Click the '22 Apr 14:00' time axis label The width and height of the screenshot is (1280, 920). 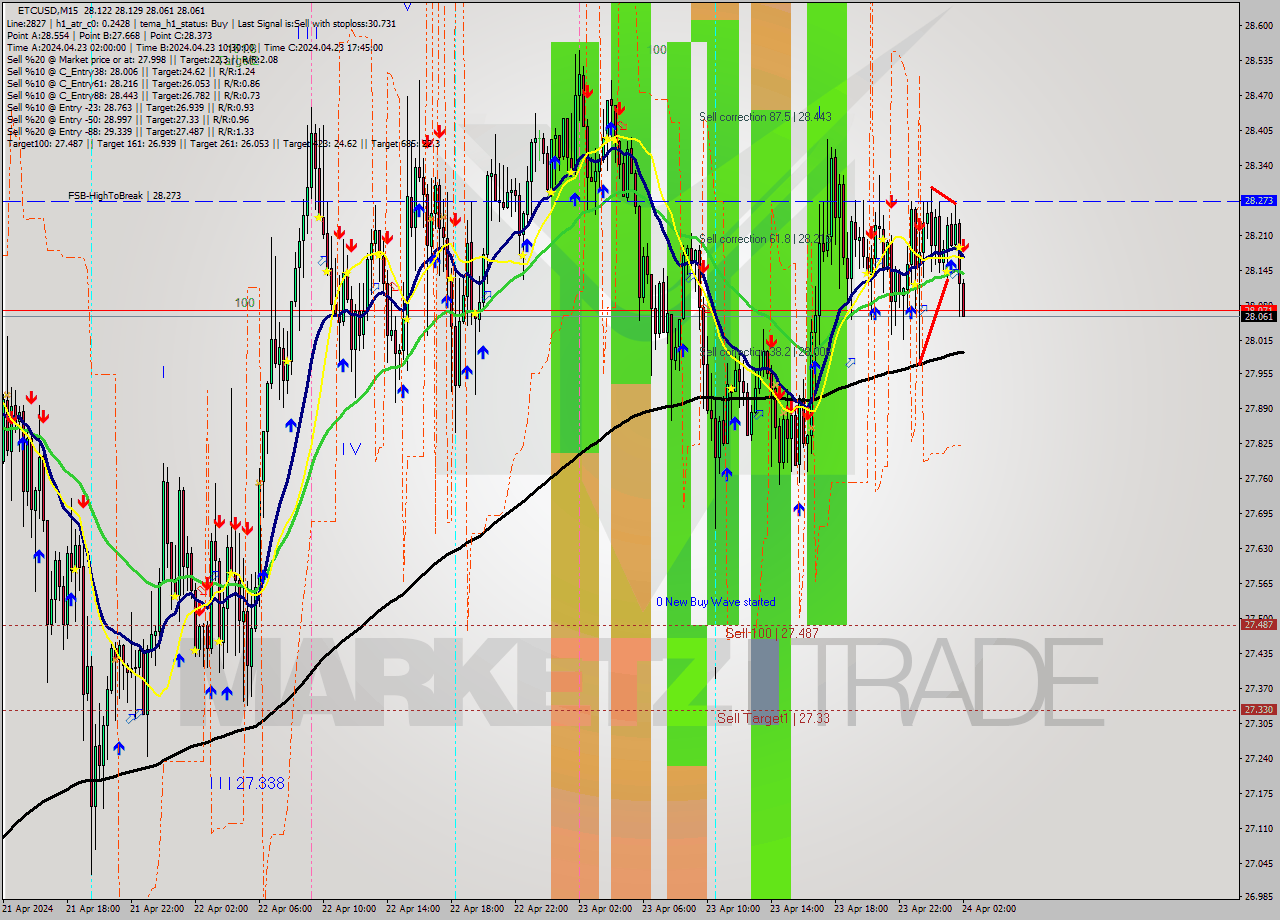(x=413, y=909)
